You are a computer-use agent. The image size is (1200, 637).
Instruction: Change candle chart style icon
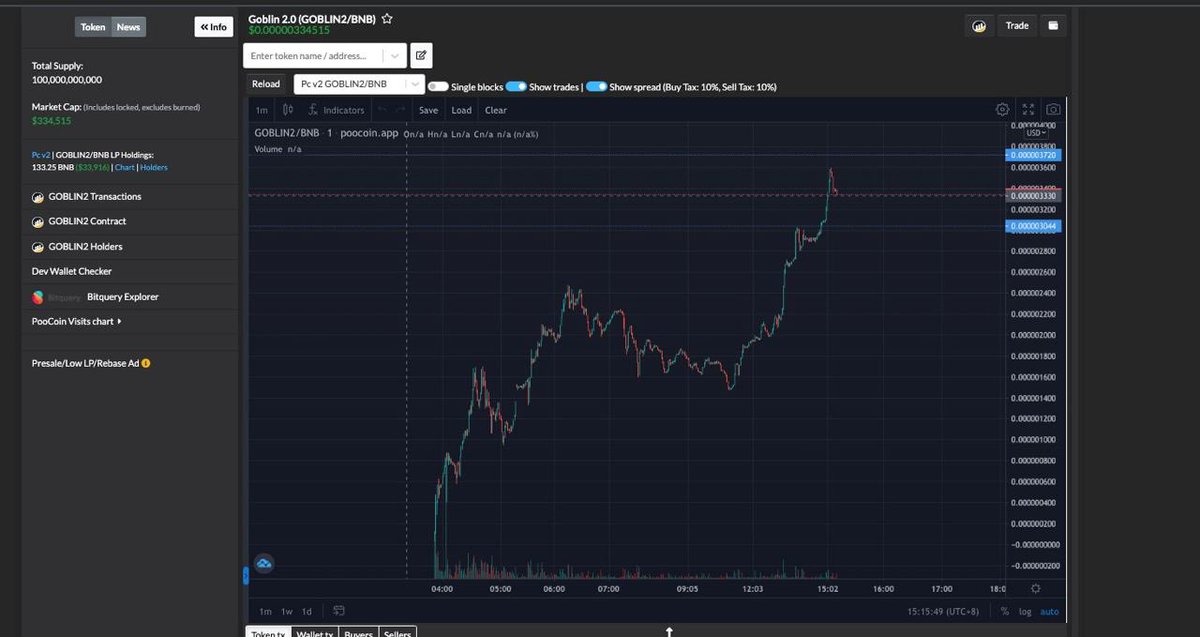click(288, 110)
